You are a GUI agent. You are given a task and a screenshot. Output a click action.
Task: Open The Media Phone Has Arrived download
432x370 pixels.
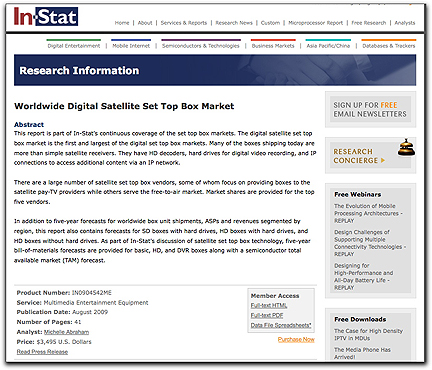point(362,353)
